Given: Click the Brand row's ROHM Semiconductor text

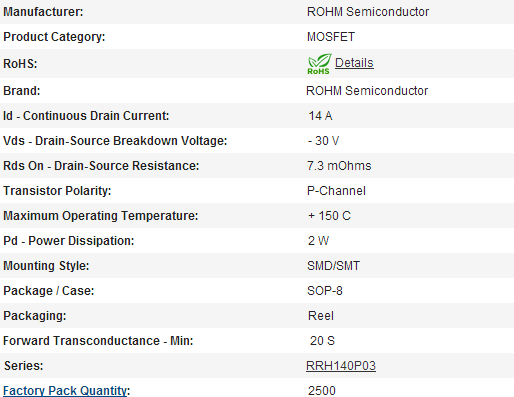Looking at the screenshot, I should (367, 91).
